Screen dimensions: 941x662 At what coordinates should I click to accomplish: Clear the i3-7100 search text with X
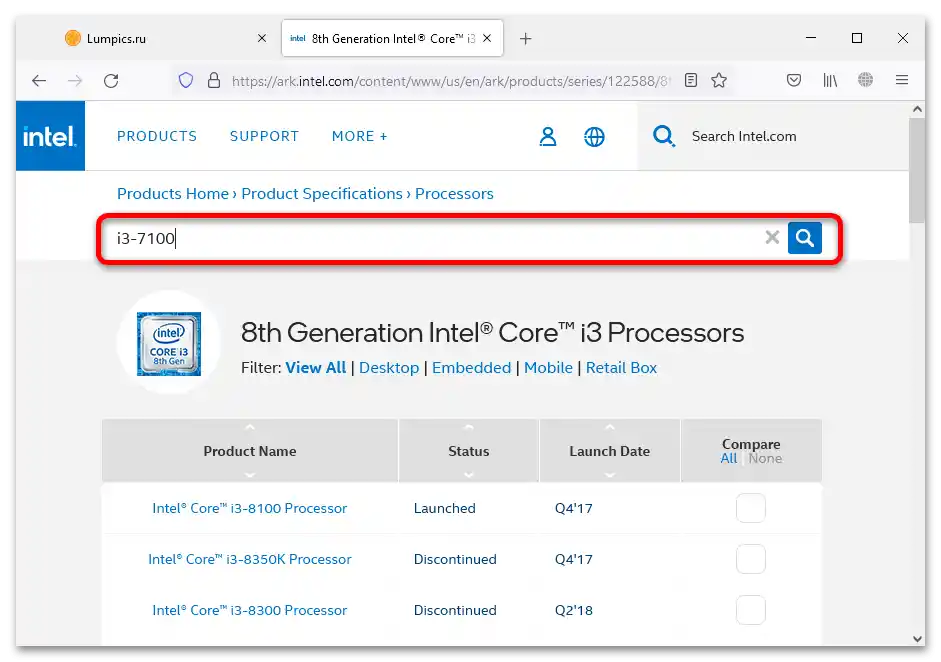pyautogui.click(x=772, y=238)
